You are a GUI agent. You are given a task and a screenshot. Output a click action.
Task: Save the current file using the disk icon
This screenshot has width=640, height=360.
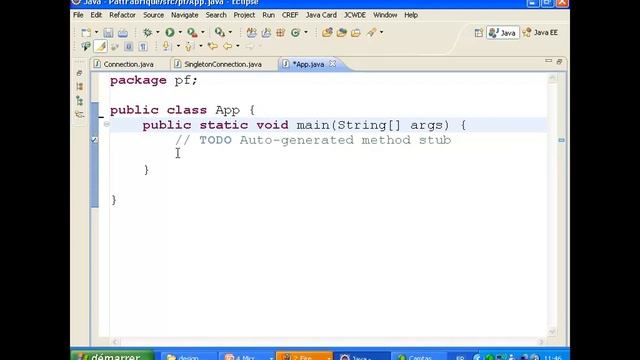pos(108,33)
